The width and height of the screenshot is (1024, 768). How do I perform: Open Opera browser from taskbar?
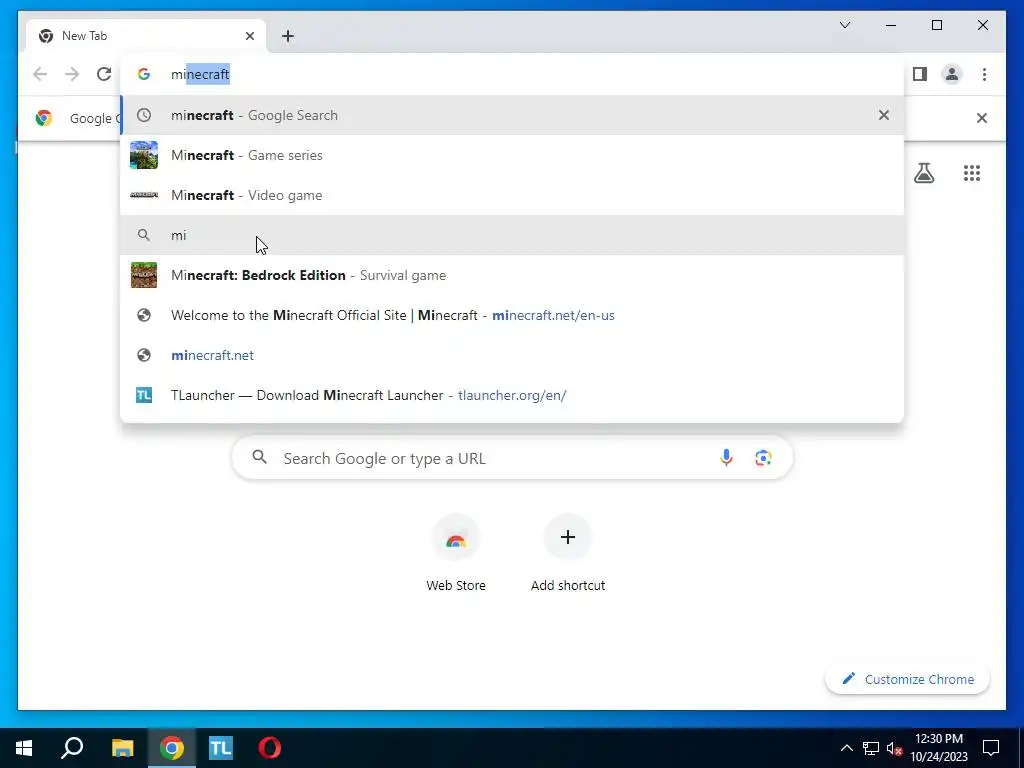(270, 748)
